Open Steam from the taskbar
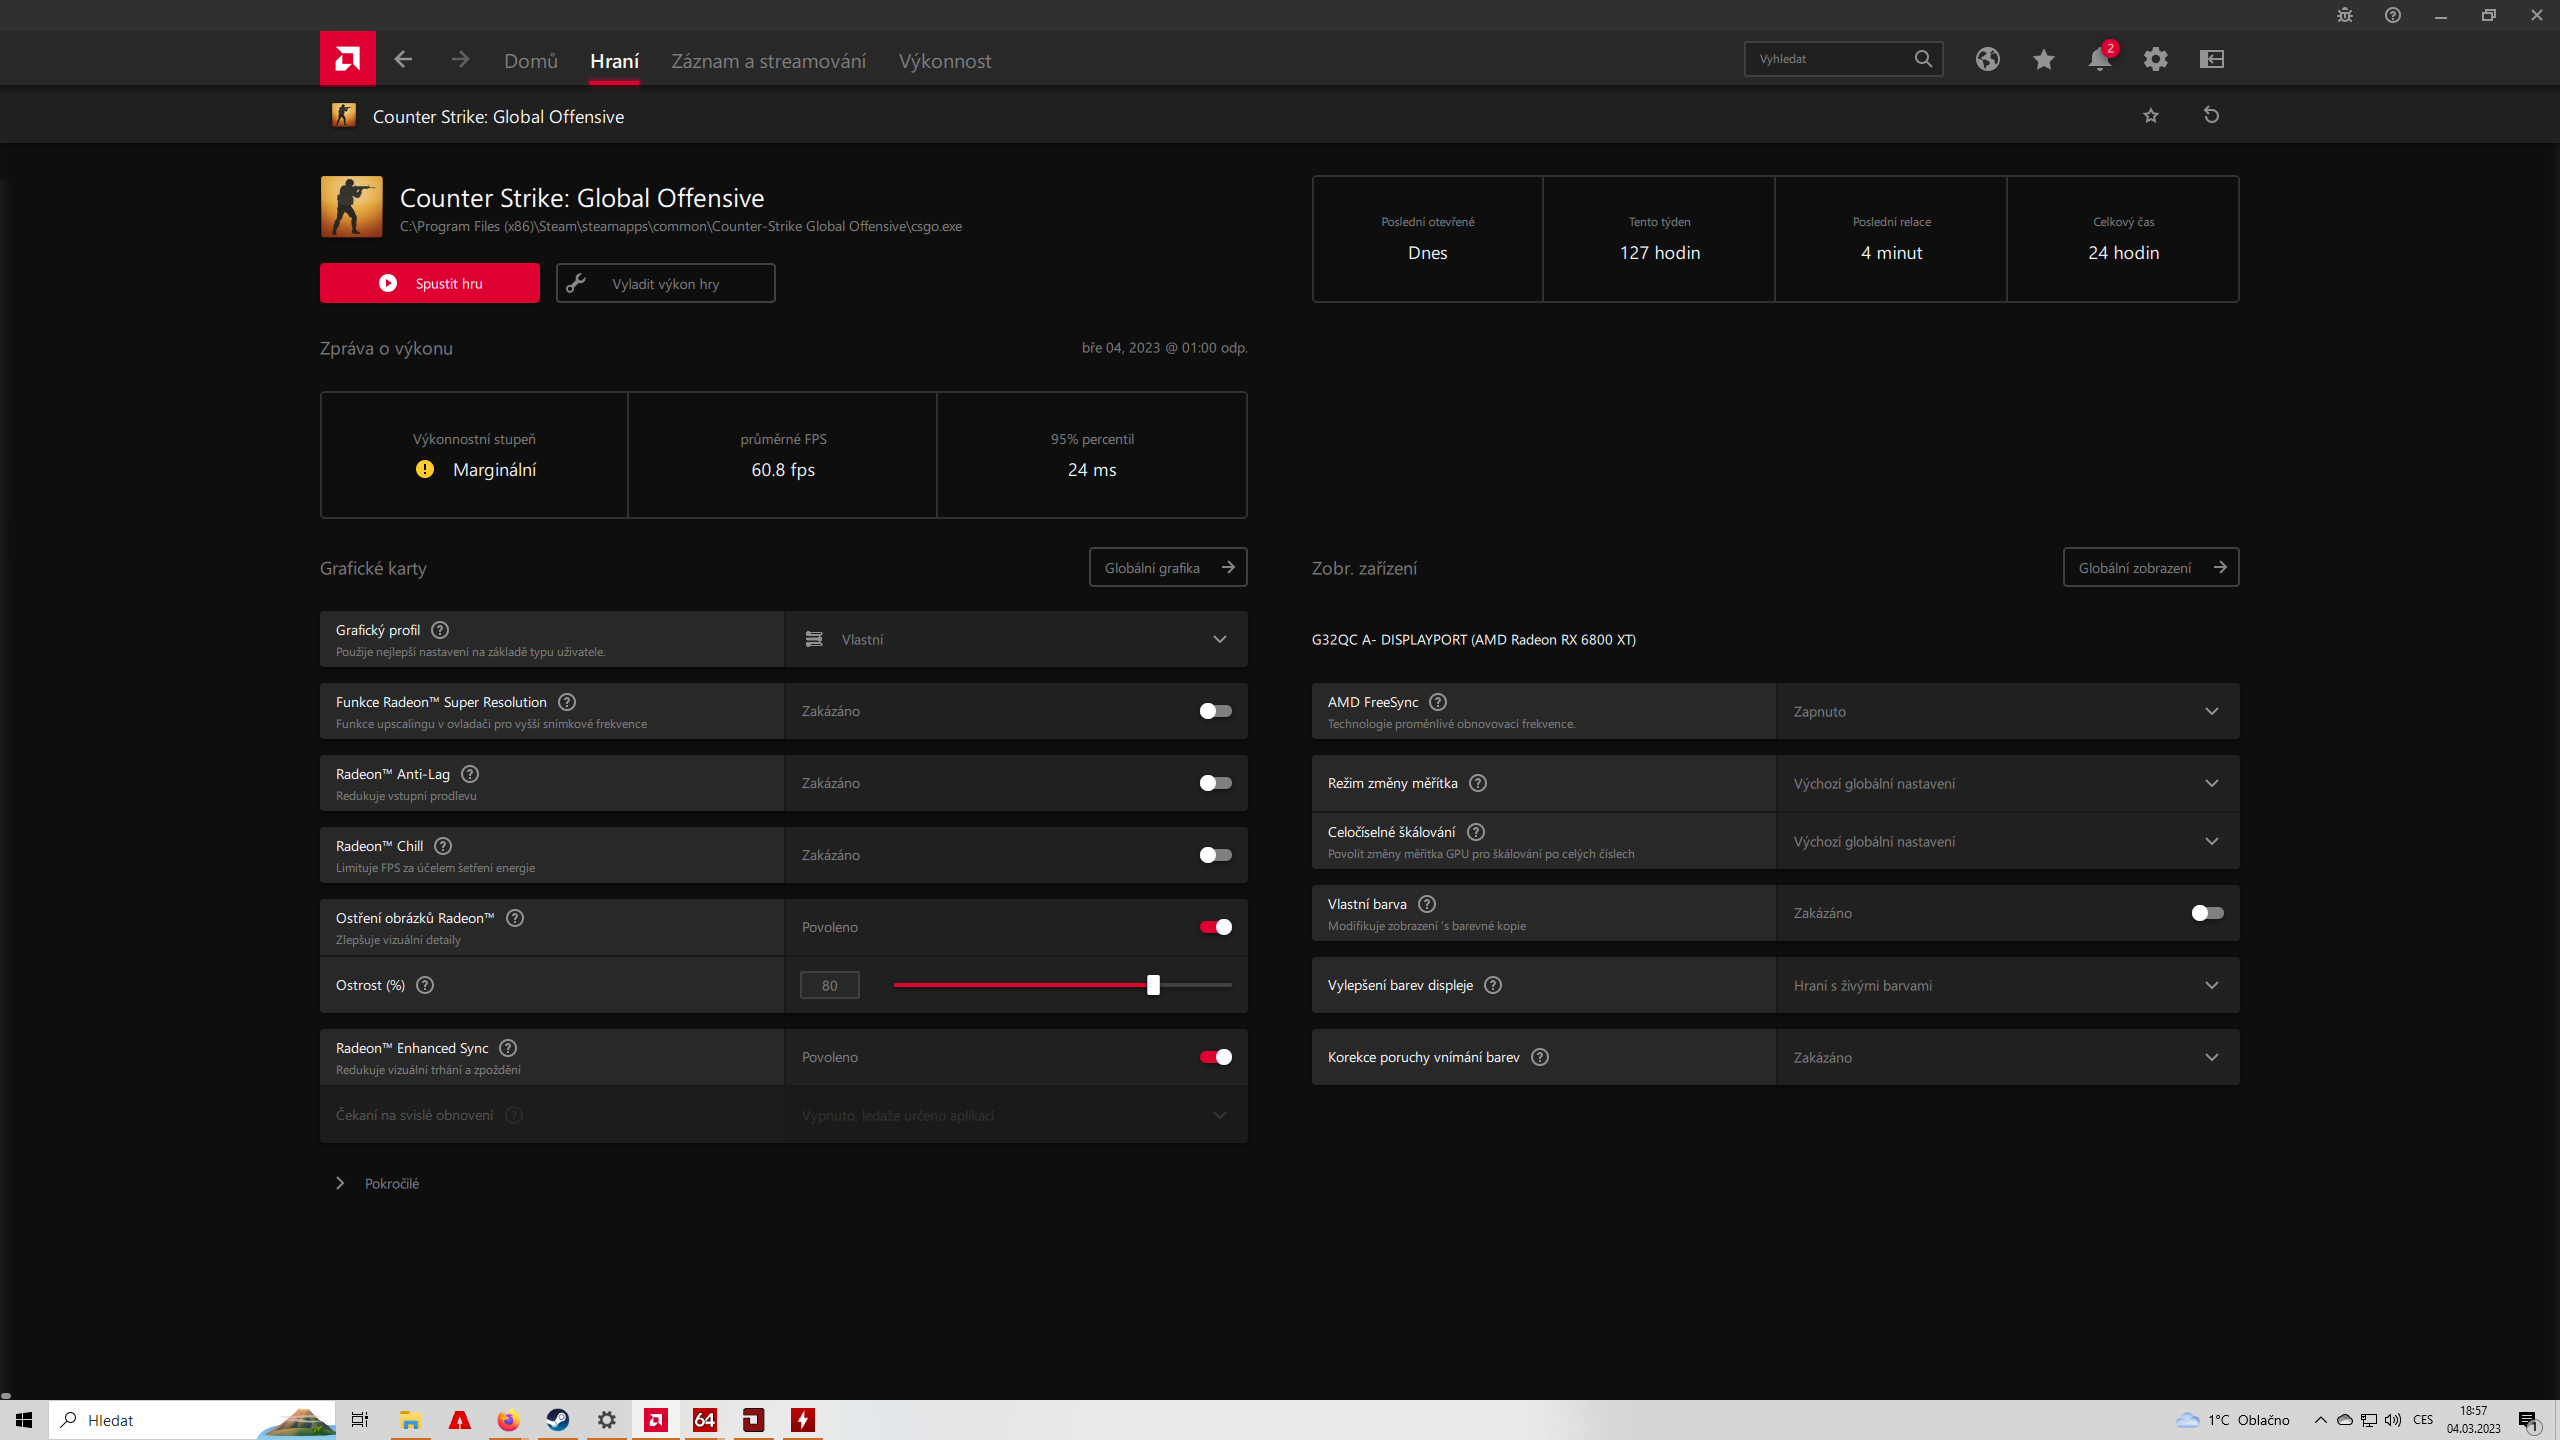The image size is (2560, 1440). point(558,1420)
